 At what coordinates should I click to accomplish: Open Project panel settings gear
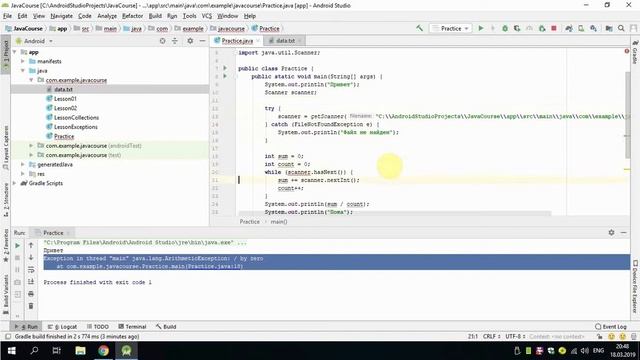pyautogui.click(x=190, y=41)
